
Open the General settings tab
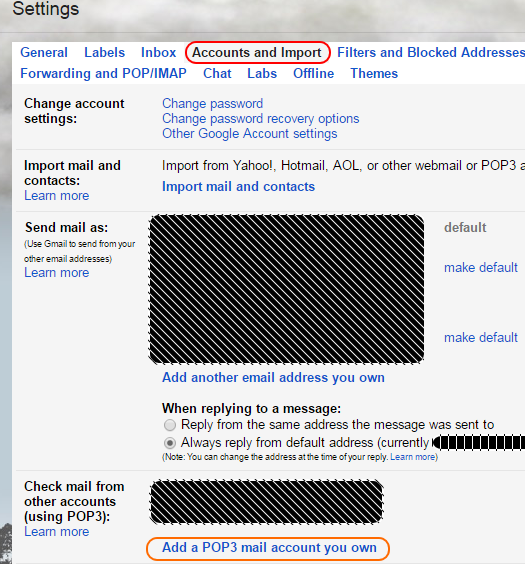(x=44, y=53)
